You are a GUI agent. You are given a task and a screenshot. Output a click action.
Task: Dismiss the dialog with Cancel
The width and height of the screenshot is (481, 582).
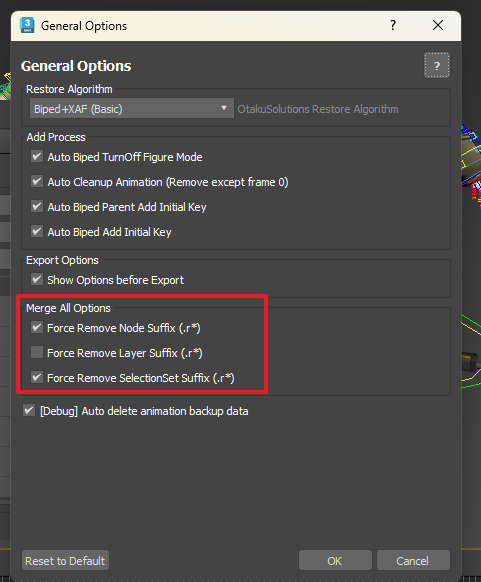(x=413, y=560)
